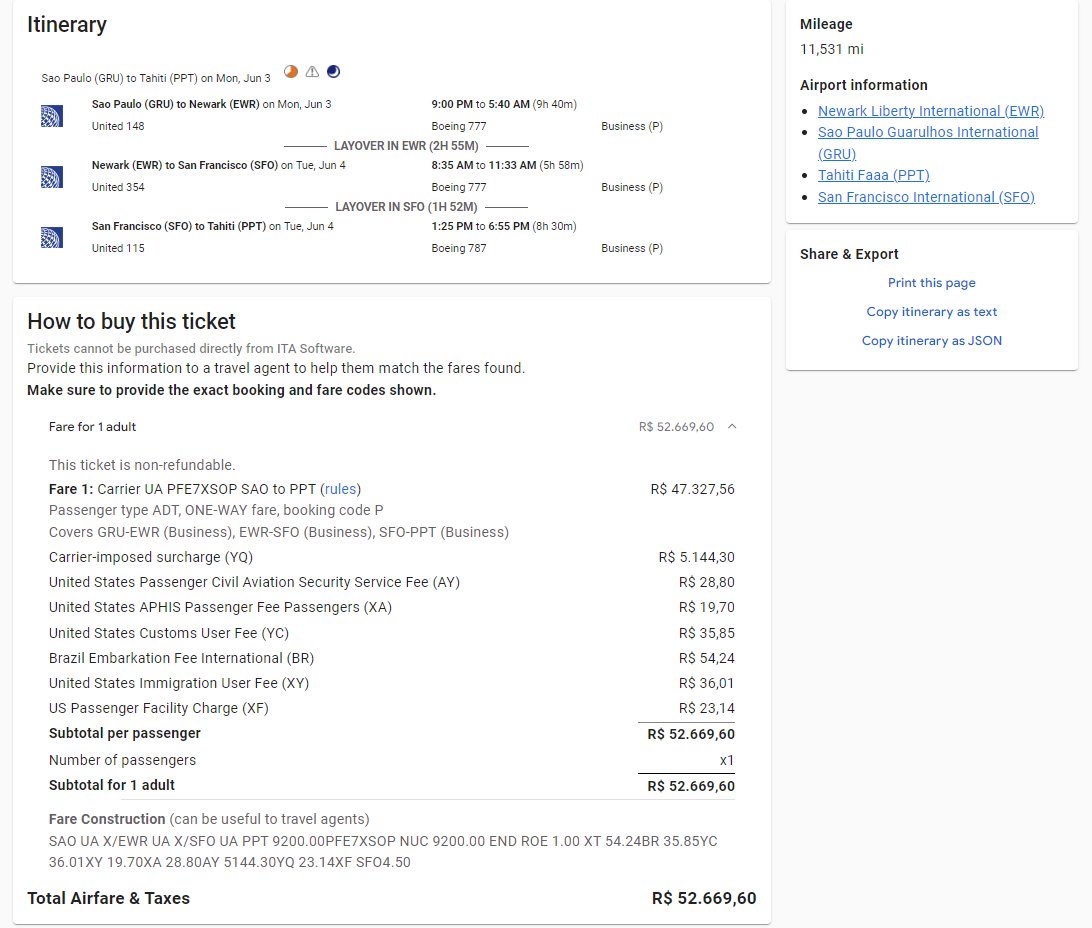Click the LAYOVER IN SFO (1H 52M) label

point(406,207)
